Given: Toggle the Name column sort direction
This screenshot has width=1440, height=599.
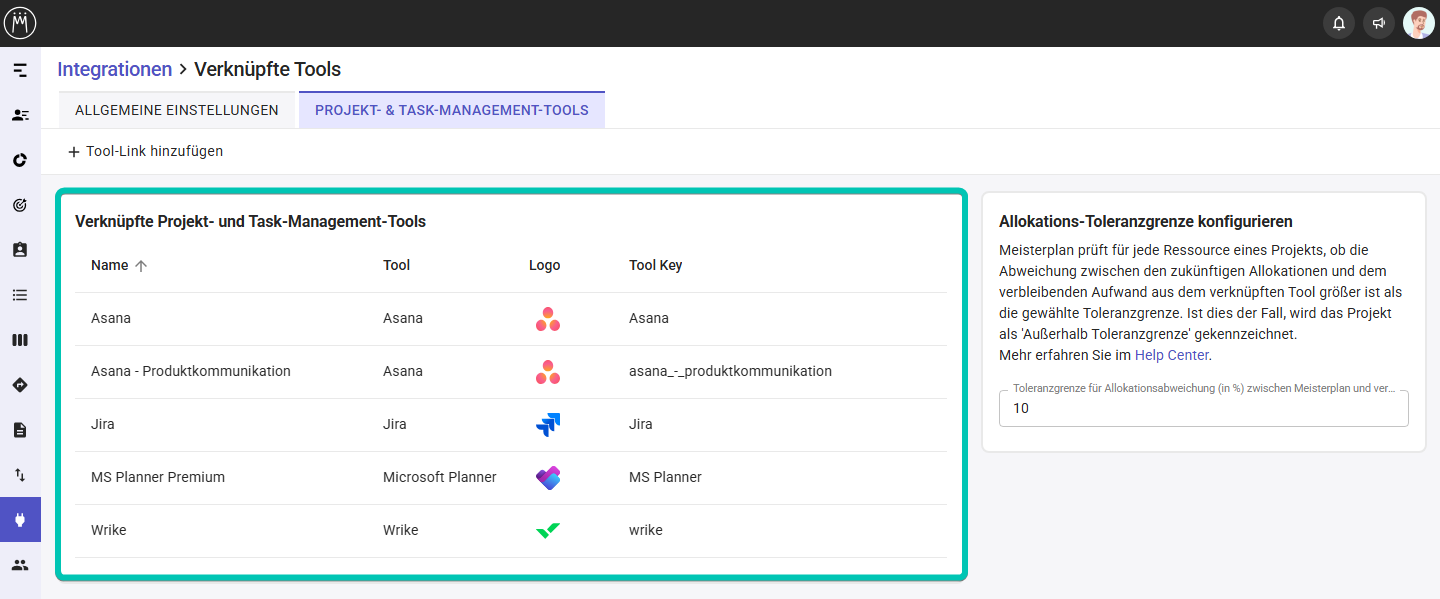Looking at the screenshot, I should pyautogui.click(x=140, y=265).
